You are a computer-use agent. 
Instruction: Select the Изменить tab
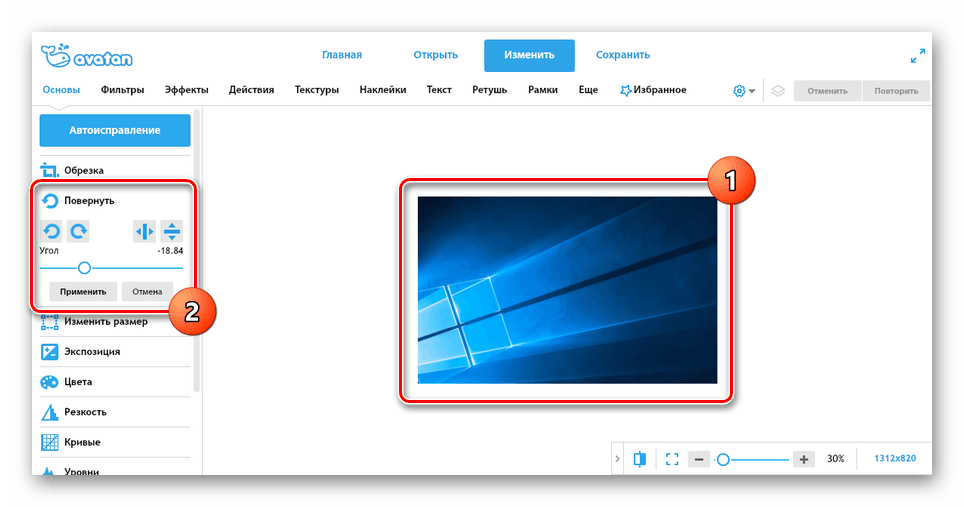(529, 55)
